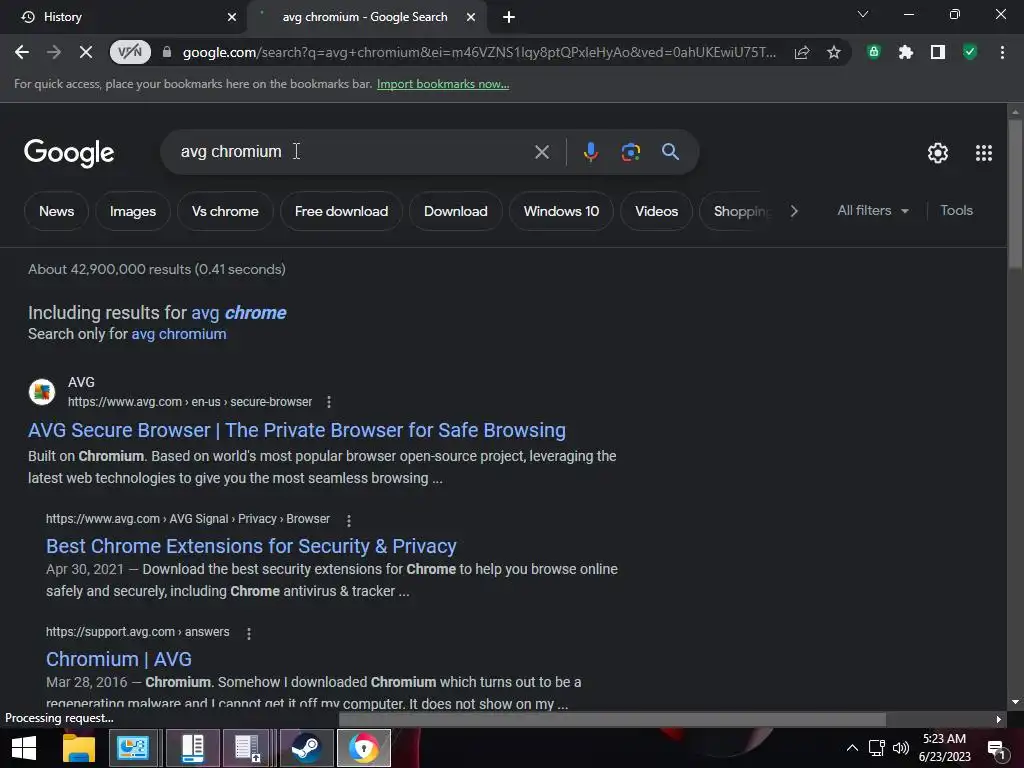This screenshot has height=768, width=1024.
Task: Select the Windows 10 chip
Action: pyautogui.click(x=561, y=211)
